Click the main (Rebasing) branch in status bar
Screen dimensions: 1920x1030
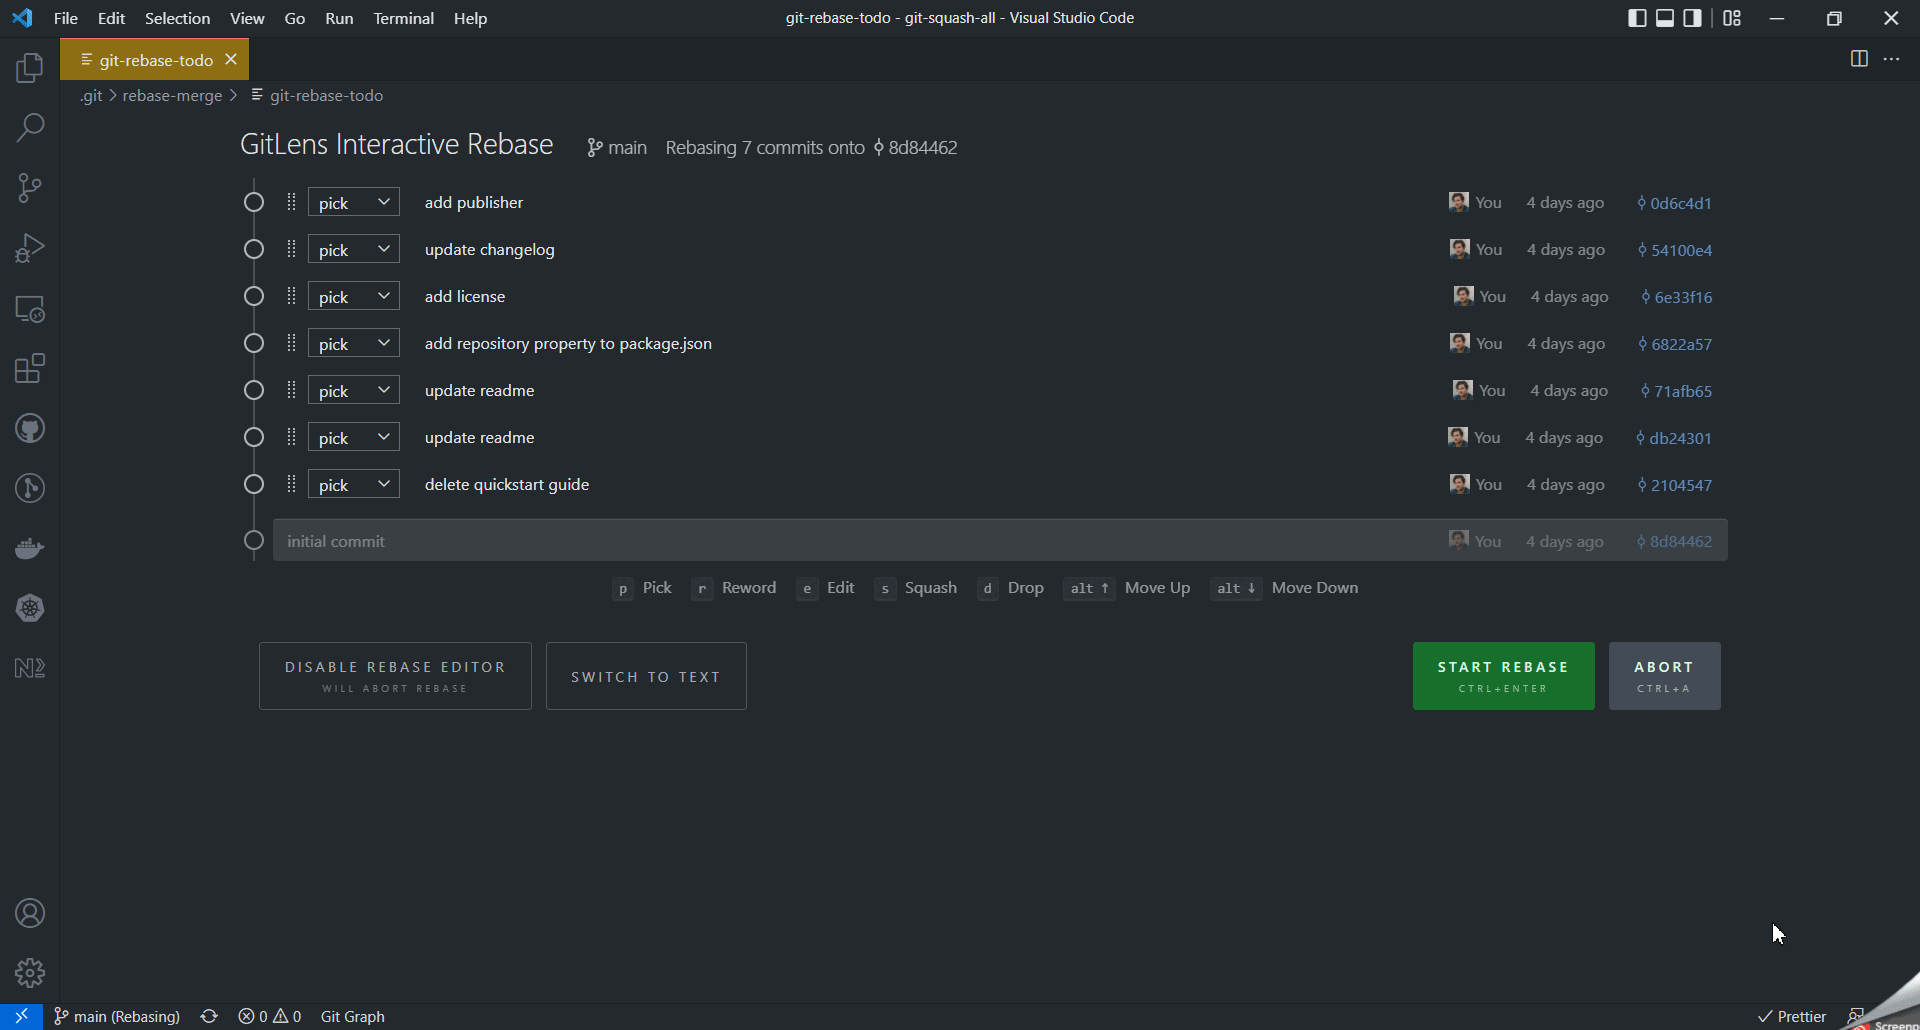pos(117,1016)
